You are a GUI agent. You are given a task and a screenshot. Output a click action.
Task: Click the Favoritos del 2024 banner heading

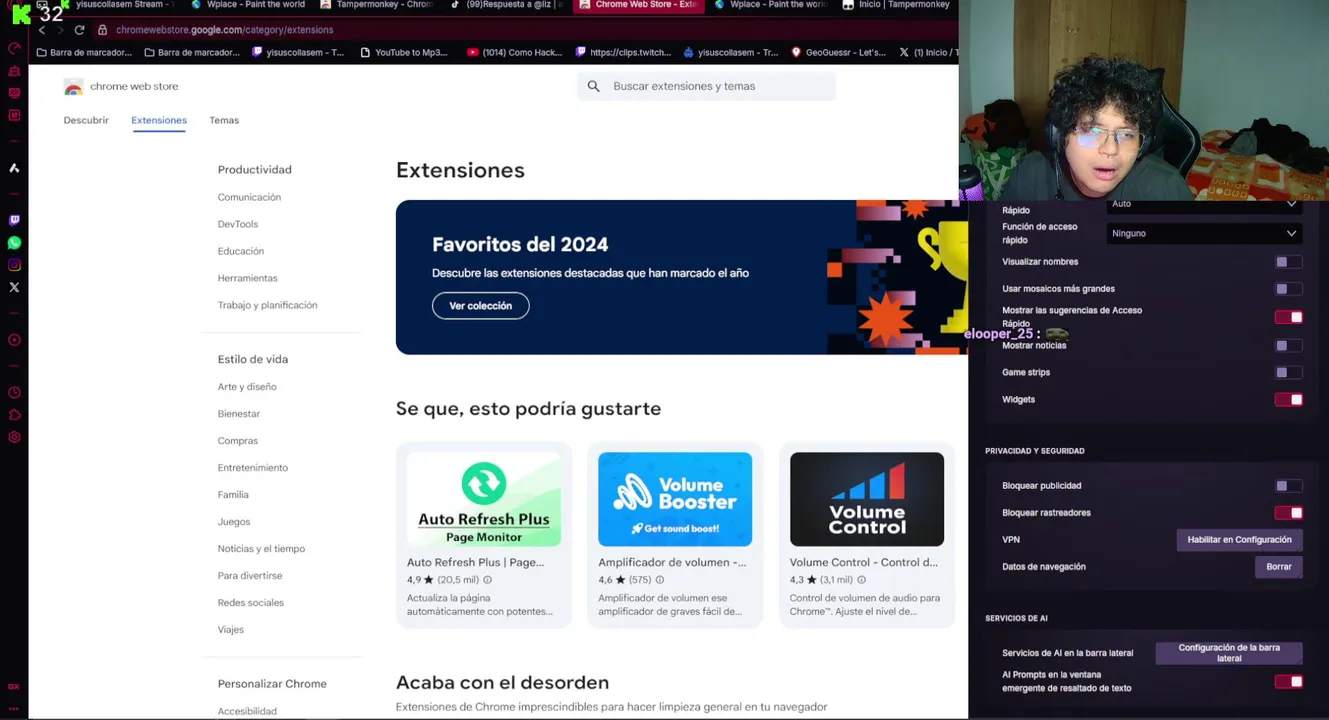tap(520, 244)
